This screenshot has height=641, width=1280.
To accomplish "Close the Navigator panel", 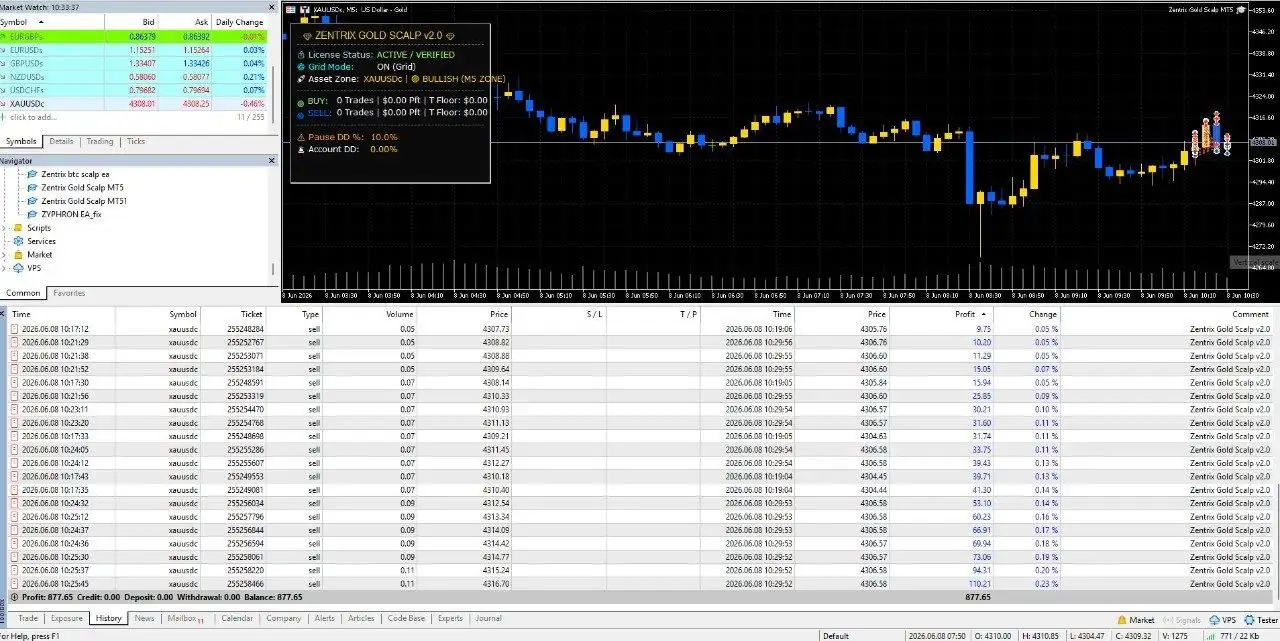I will click(x=271, y=160).
